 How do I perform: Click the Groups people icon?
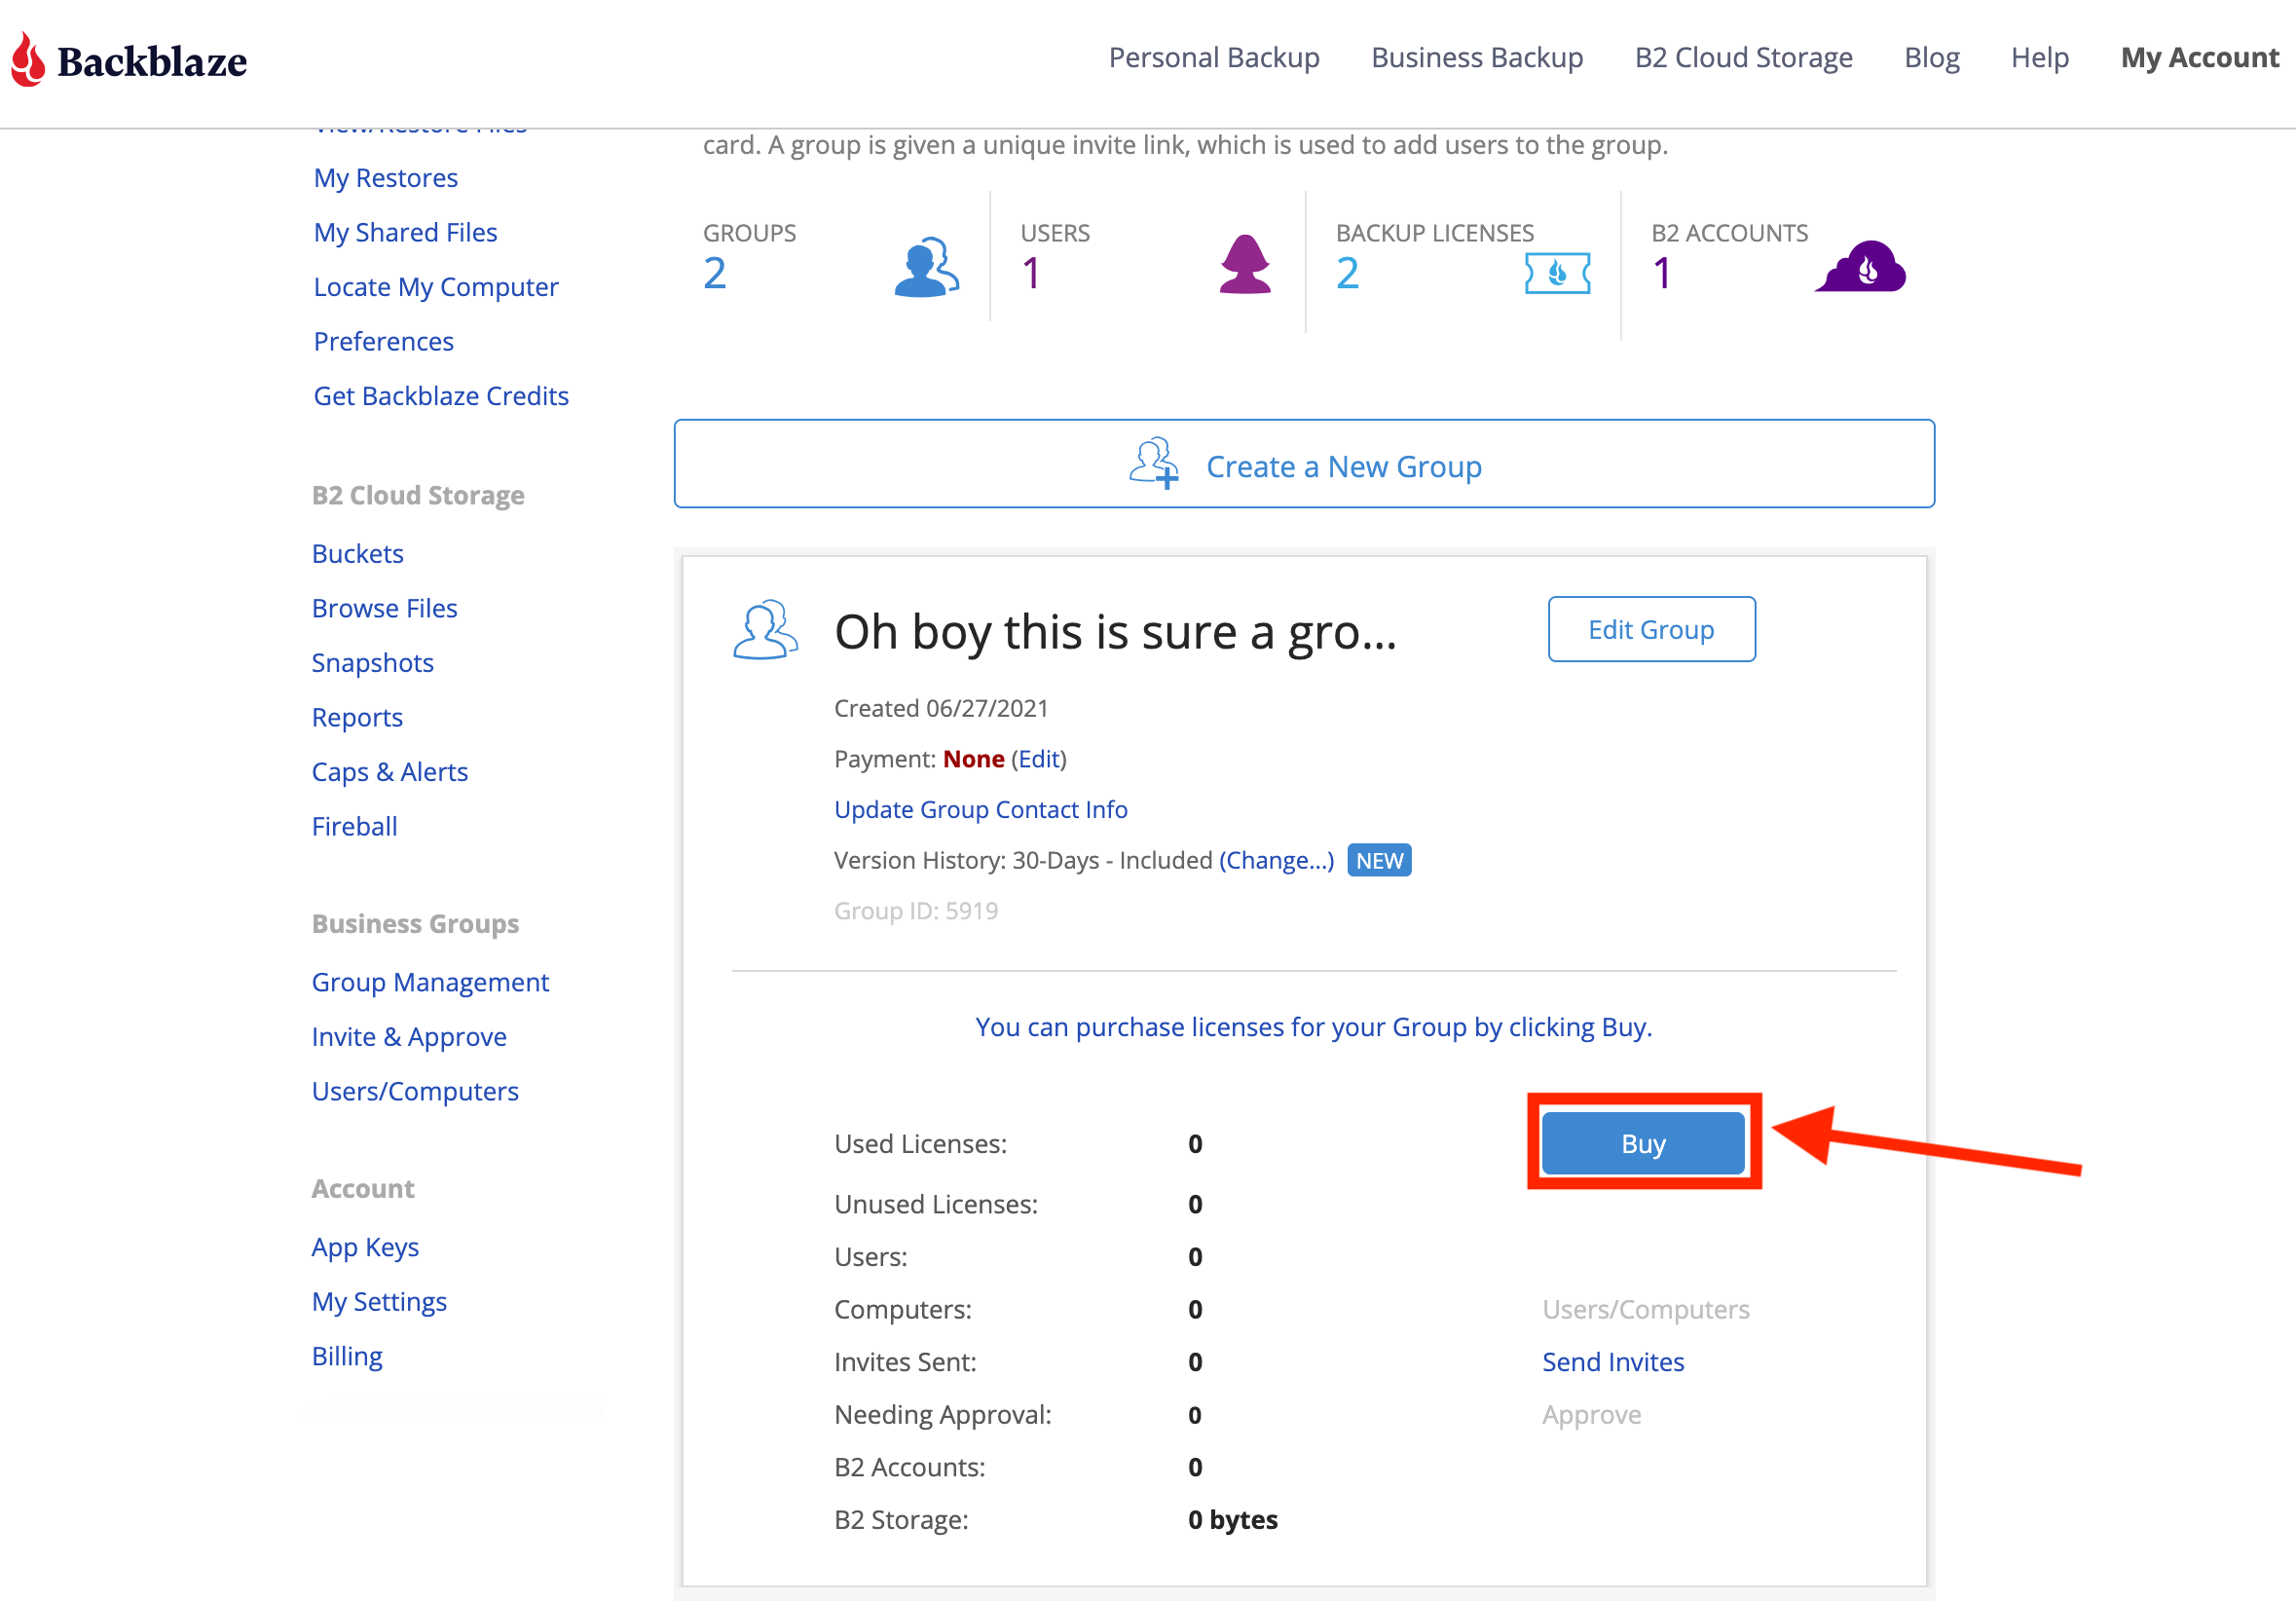tap(926, 267)
